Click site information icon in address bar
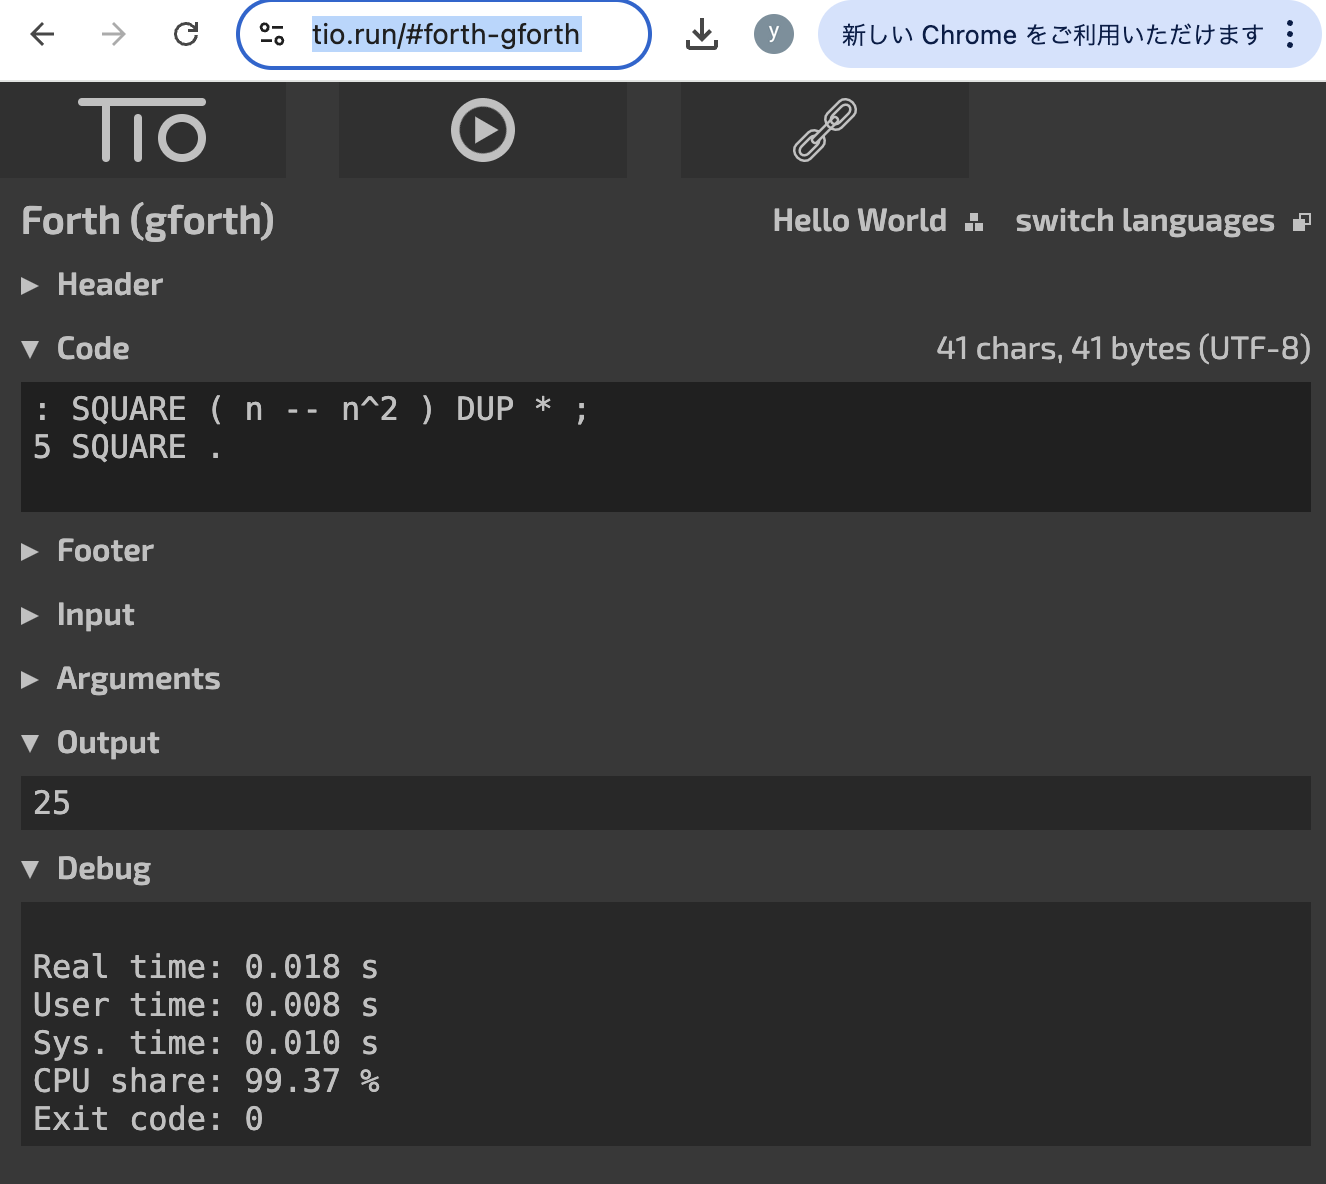 (x=272, y=35)
